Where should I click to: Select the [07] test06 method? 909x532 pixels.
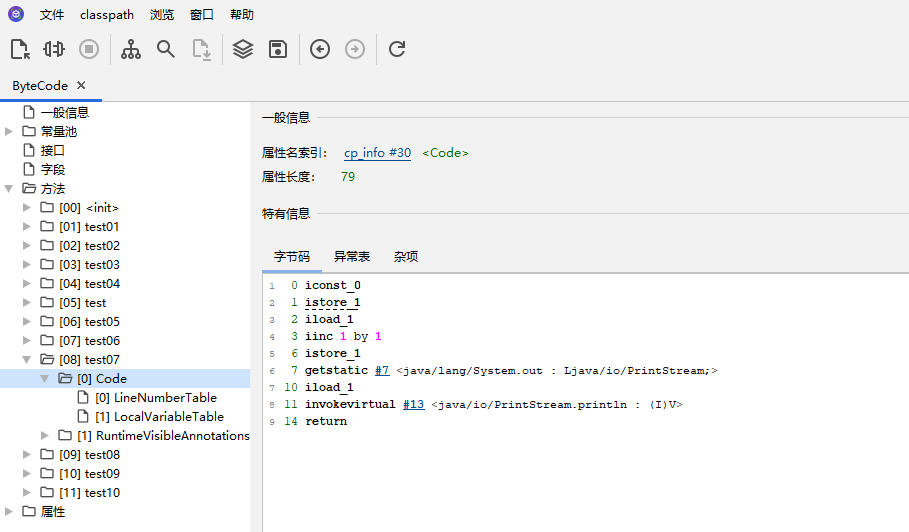coord(89,341)
